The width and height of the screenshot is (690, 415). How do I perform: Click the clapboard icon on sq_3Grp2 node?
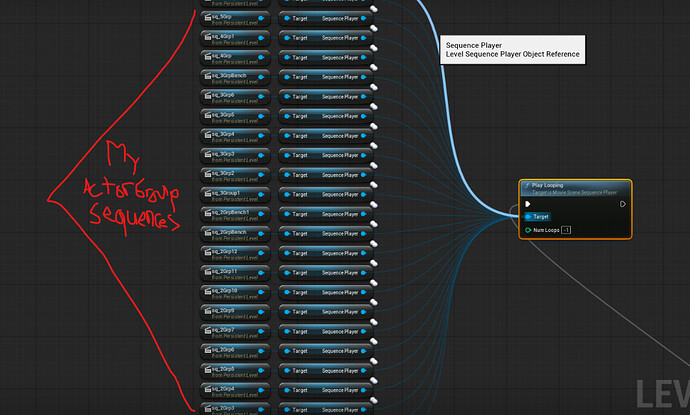click(208, 174)
